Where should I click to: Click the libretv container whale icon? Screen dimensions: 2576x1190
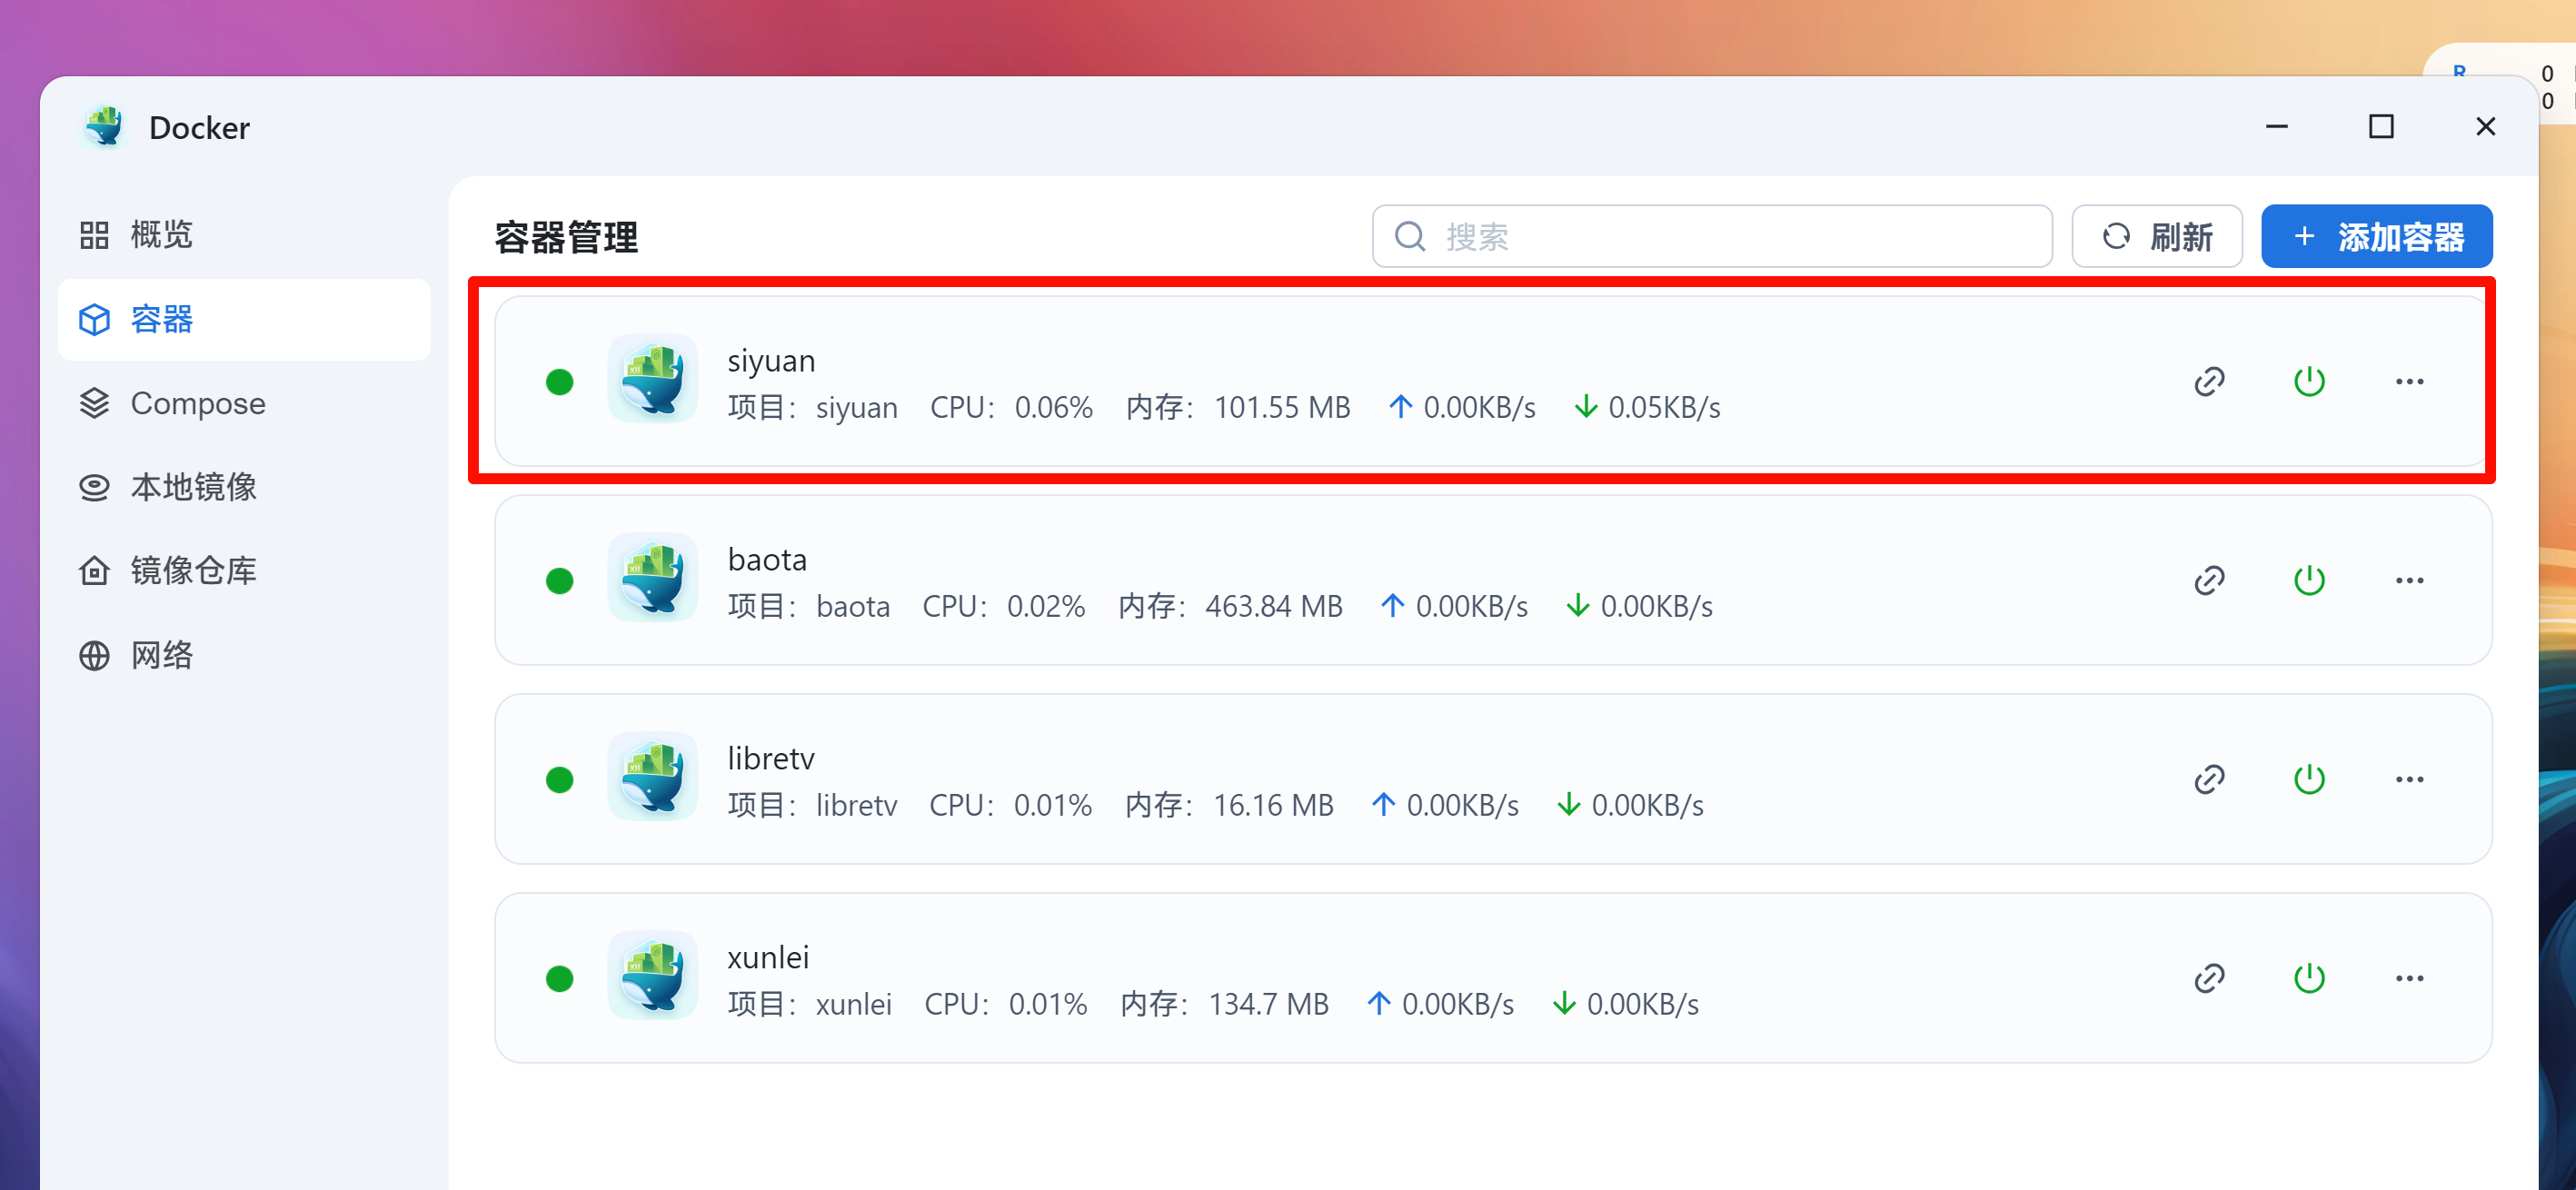[652, 777]
